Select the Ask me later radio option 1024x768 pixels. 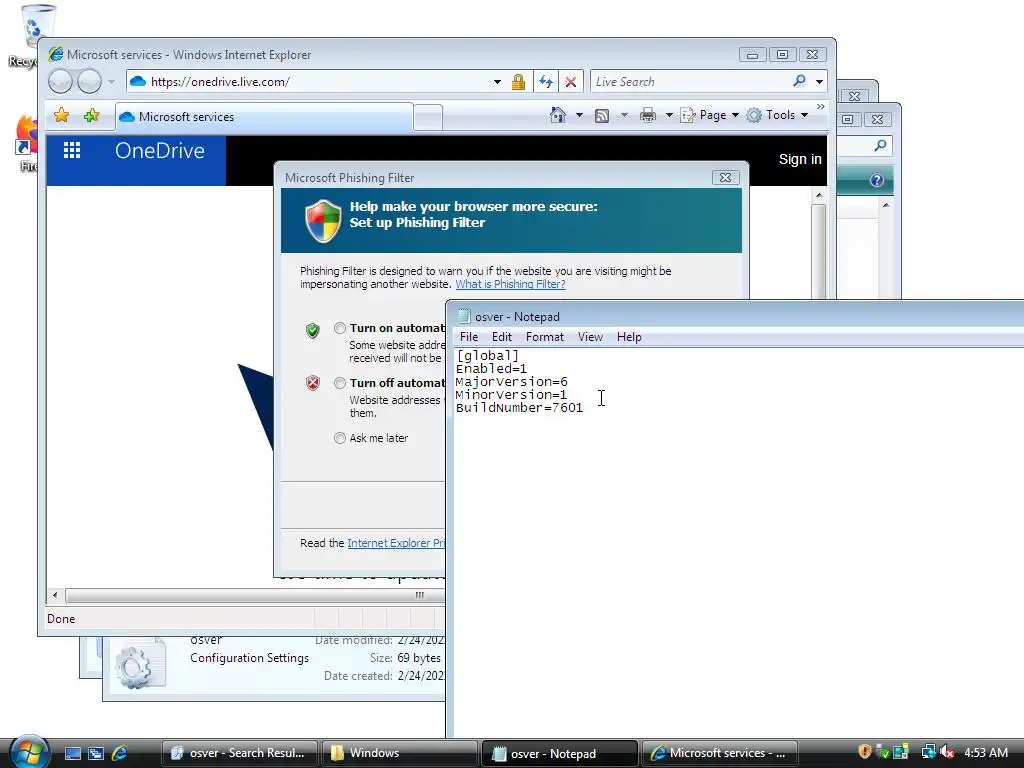coord(340,438)
